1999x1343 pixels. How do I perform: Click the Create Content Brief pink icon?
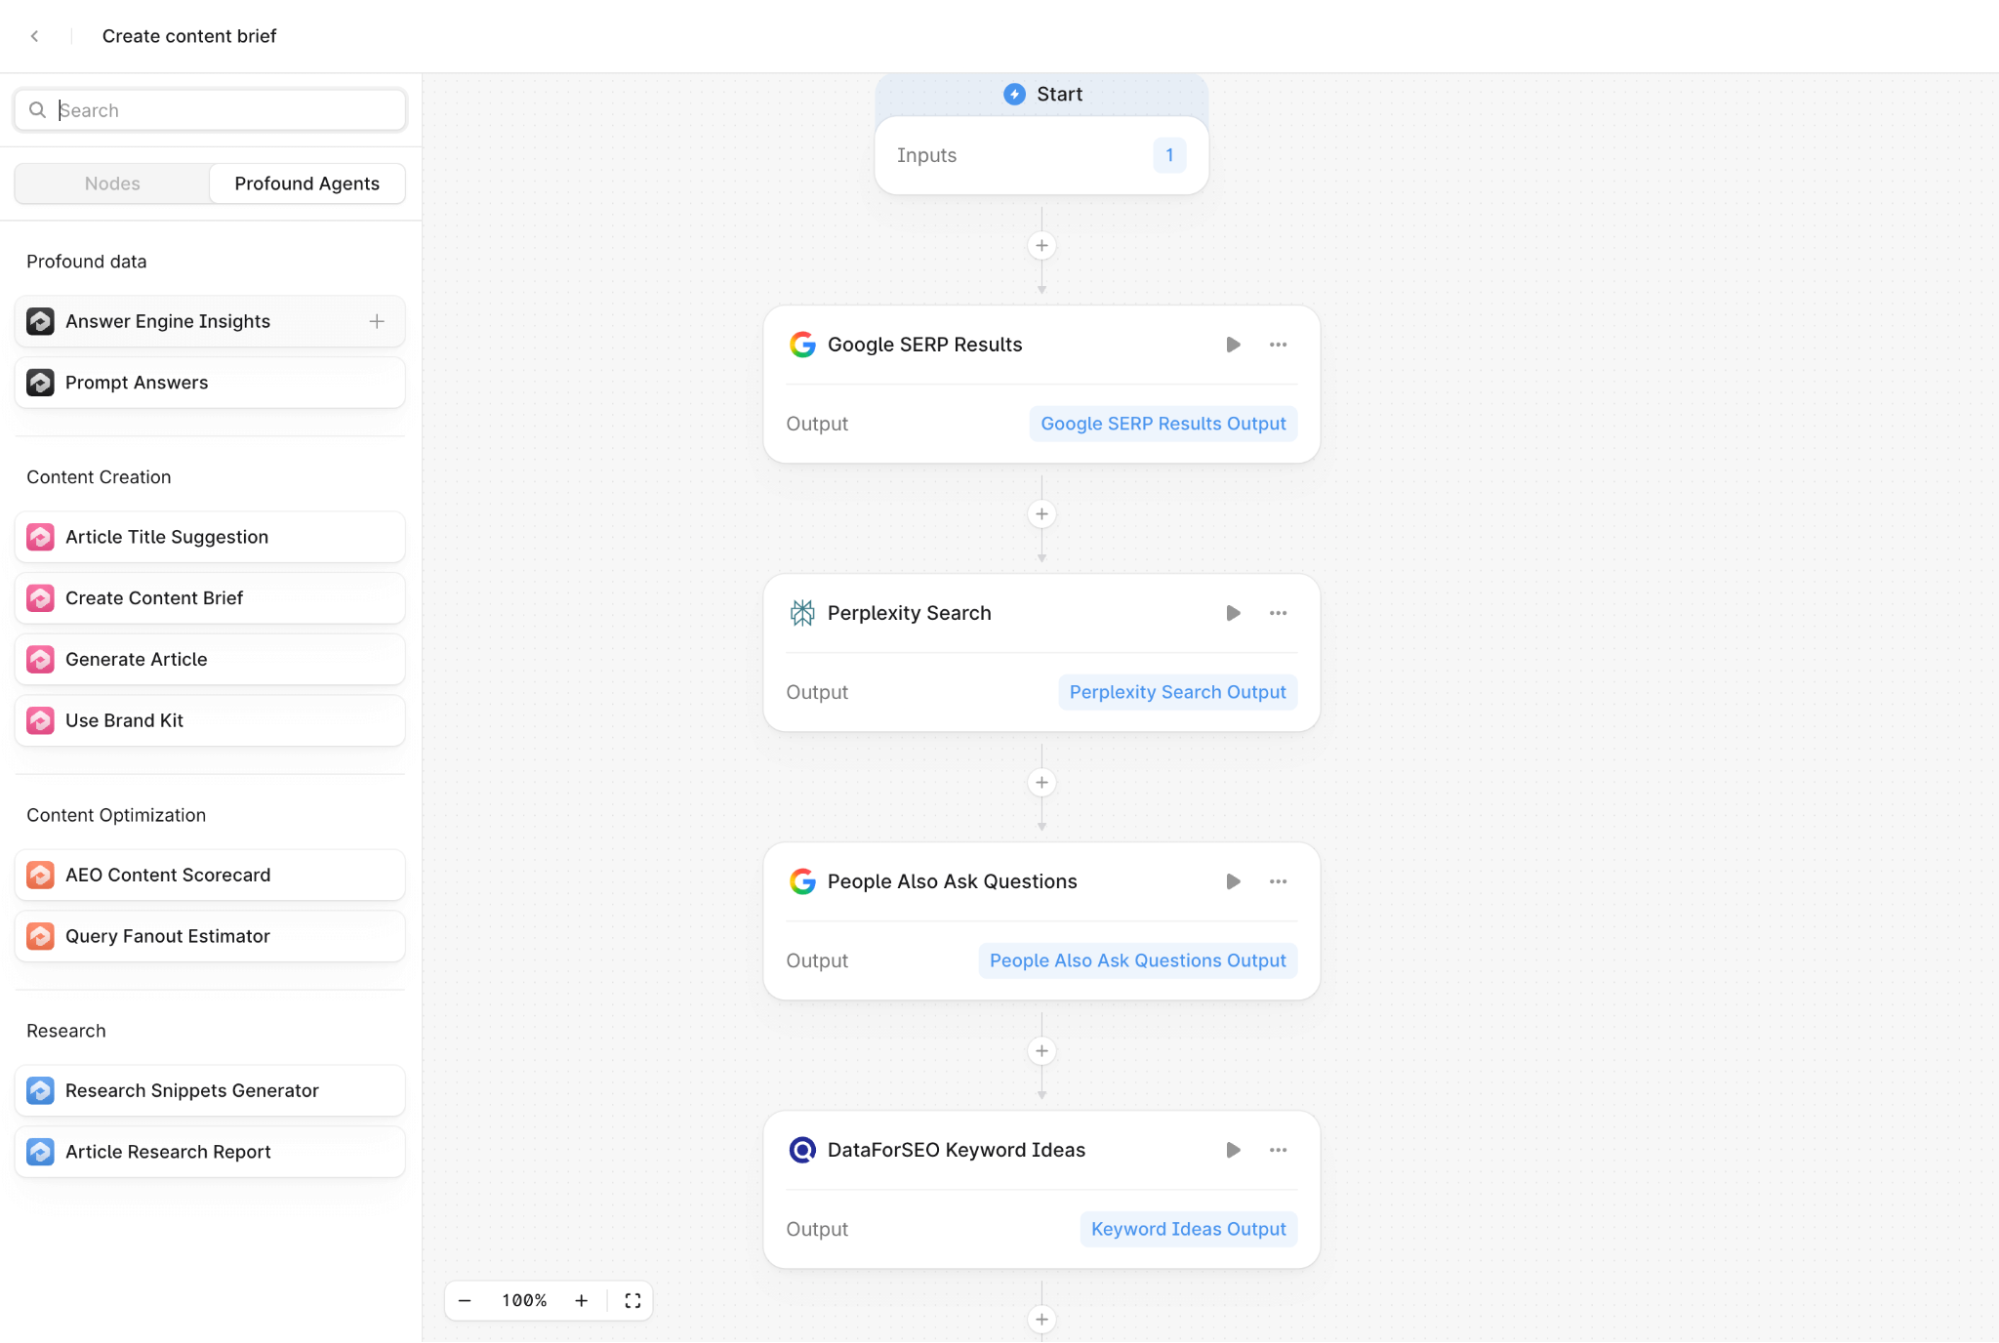(x=40, y=598)
